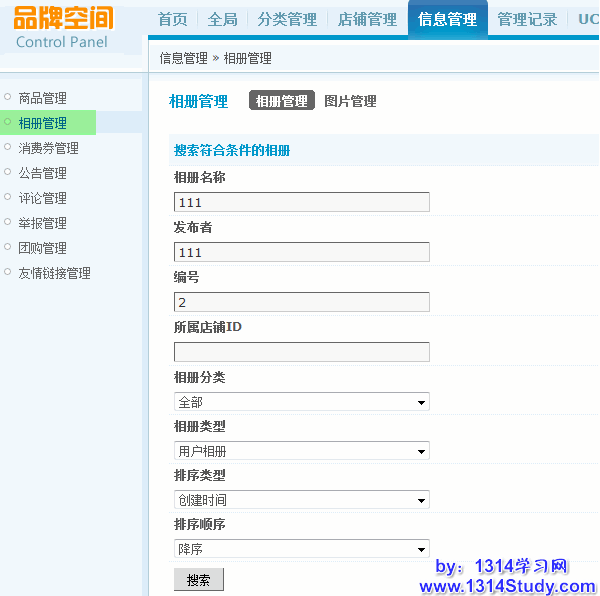The image size is (600, 596).
Task: Expand the 排序类型 dropdown
Action: pos(301,500)
